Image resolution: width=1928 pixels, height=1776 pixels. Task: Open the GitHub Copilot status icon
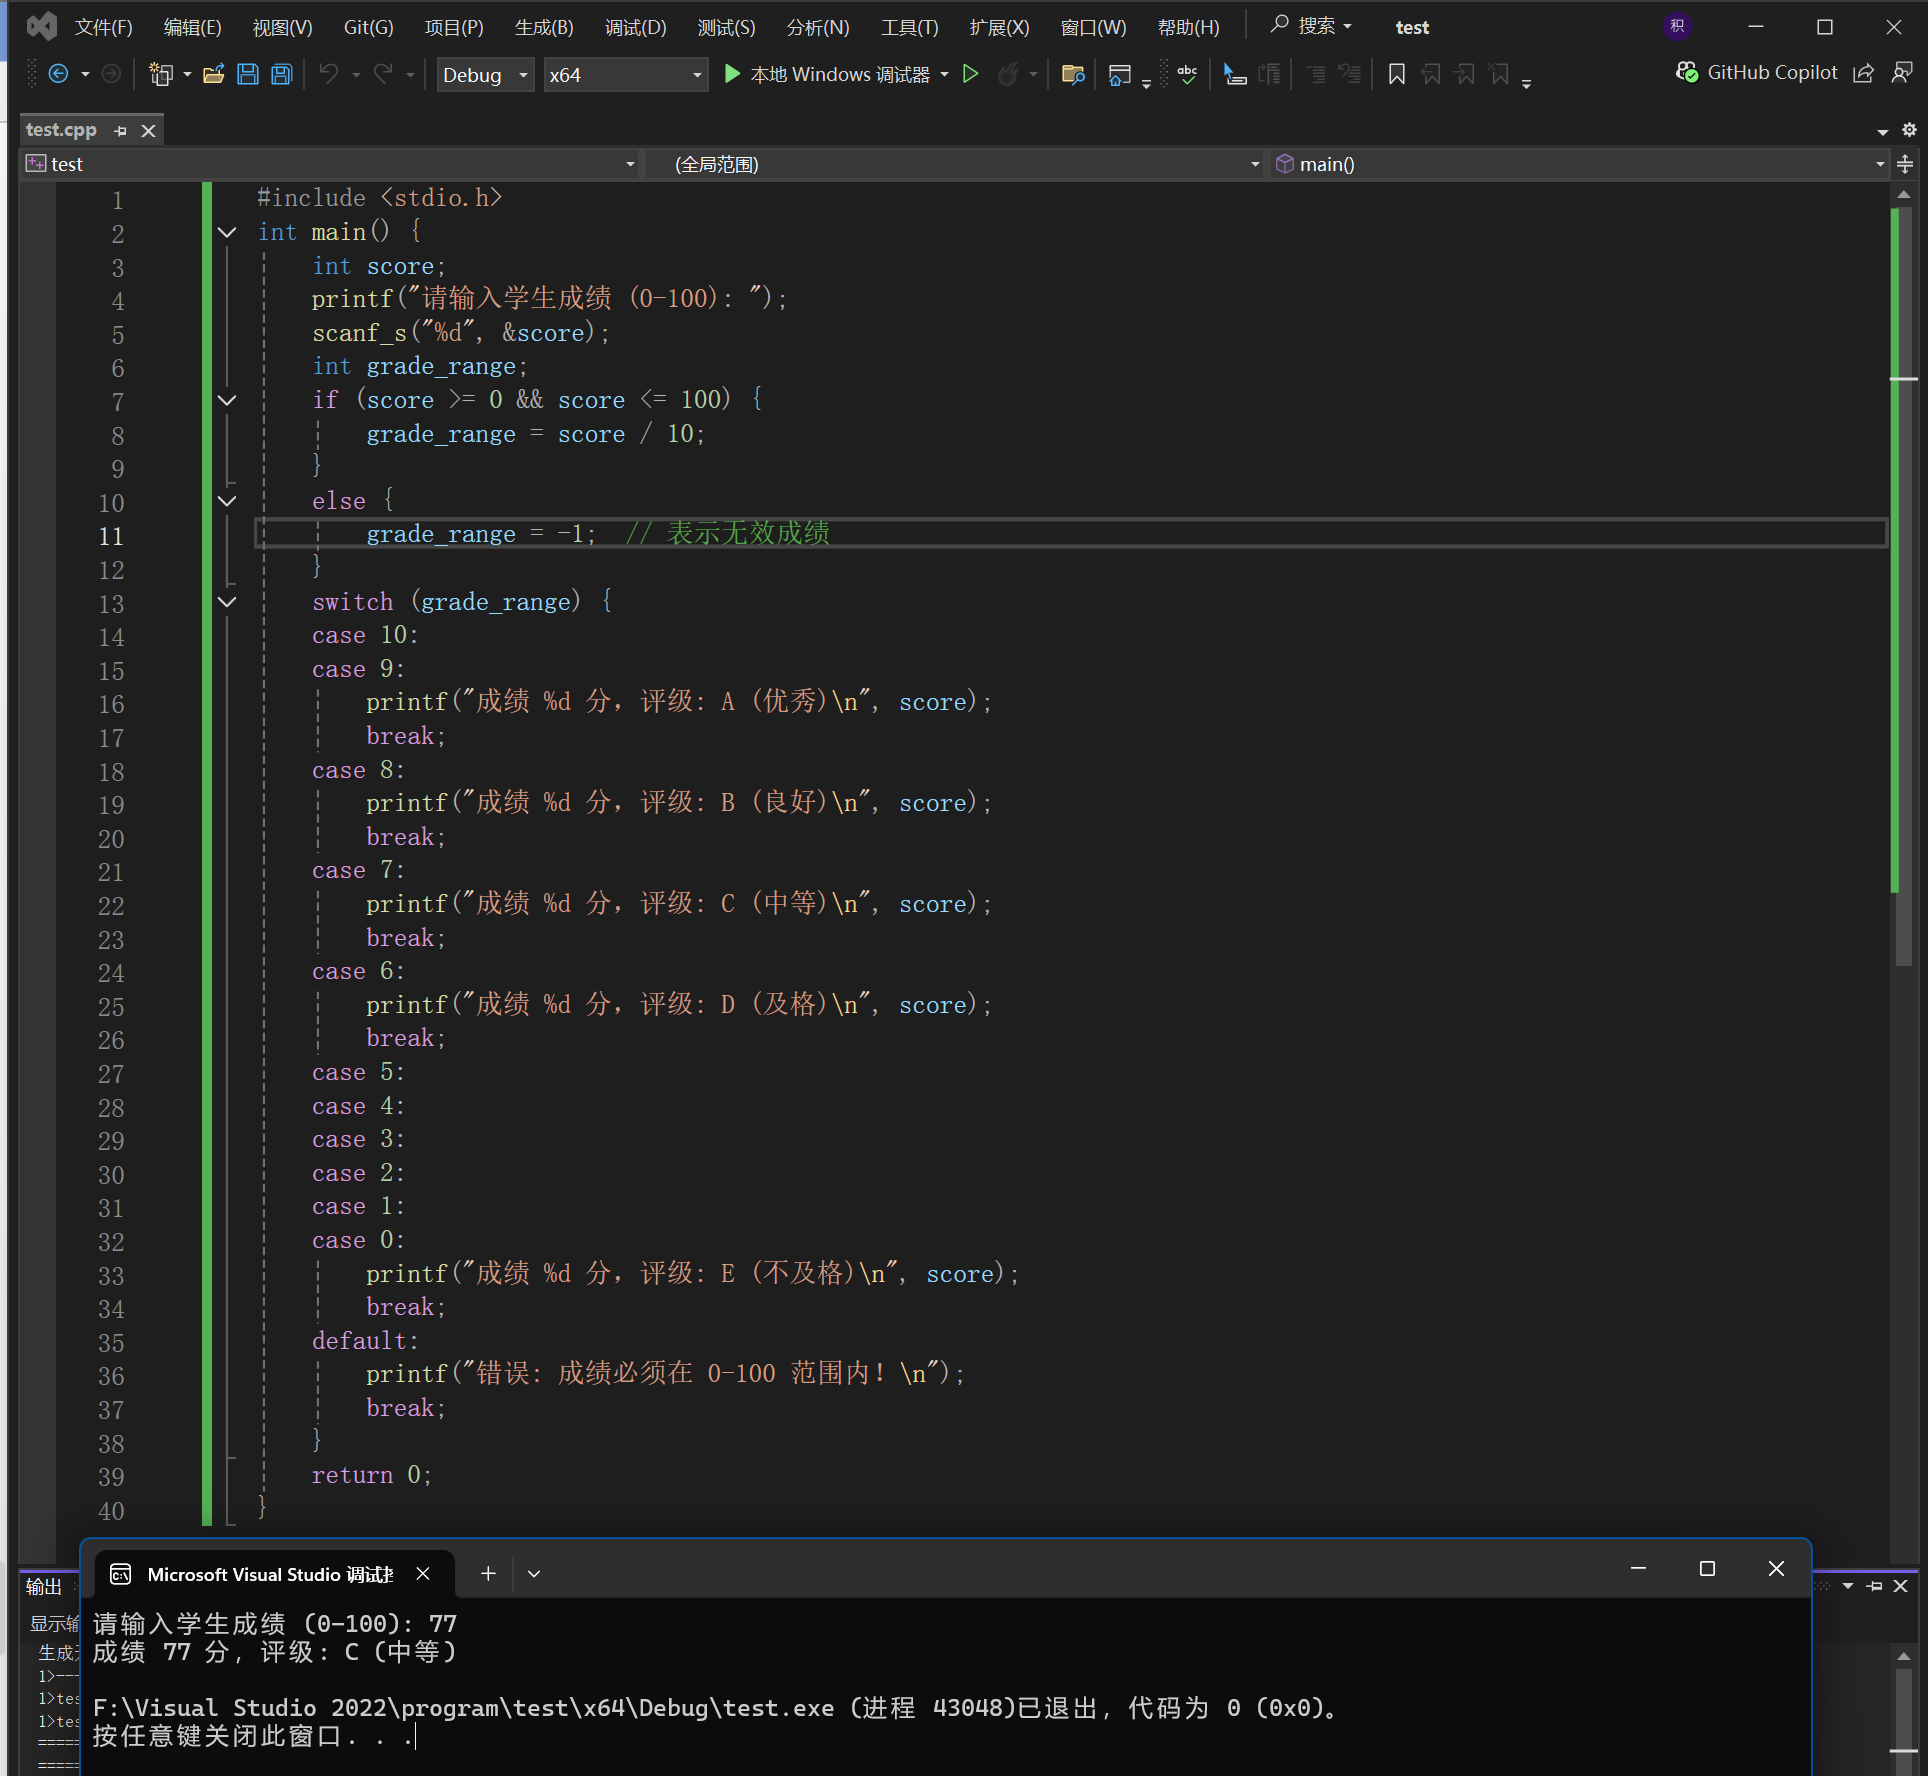(1687, 73)
